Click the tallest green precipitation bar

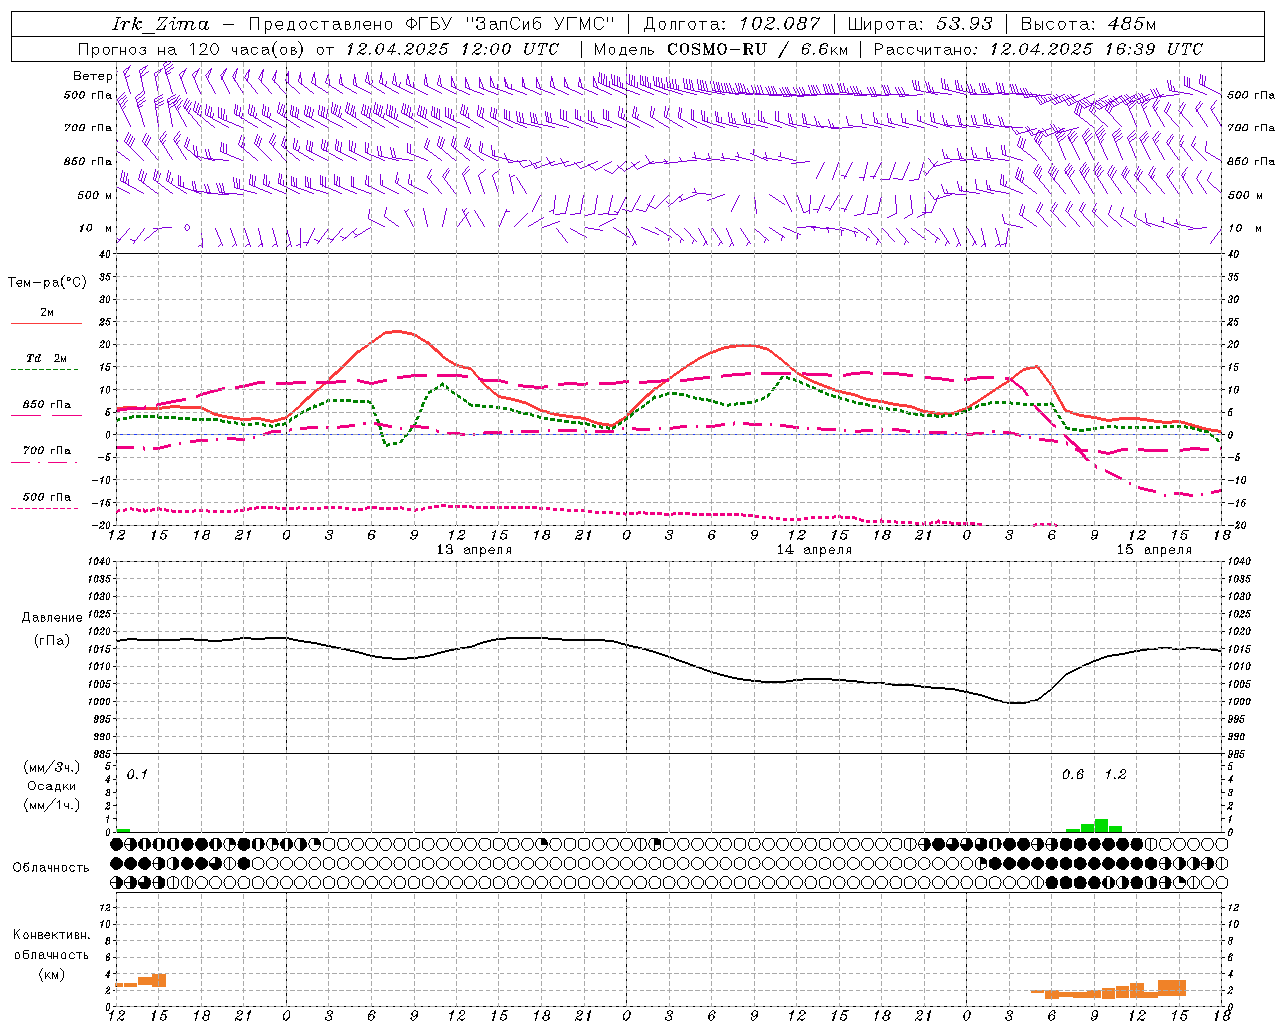pyautogui.click(x=1101, y=825)
